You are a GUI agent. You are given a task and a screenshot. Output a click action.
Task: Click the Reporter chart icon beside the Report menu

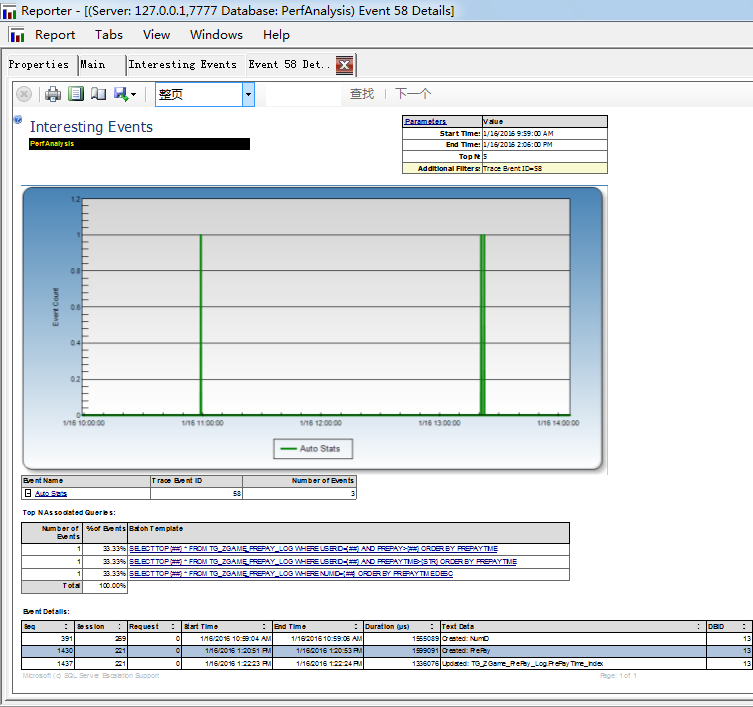pos(17,35)
